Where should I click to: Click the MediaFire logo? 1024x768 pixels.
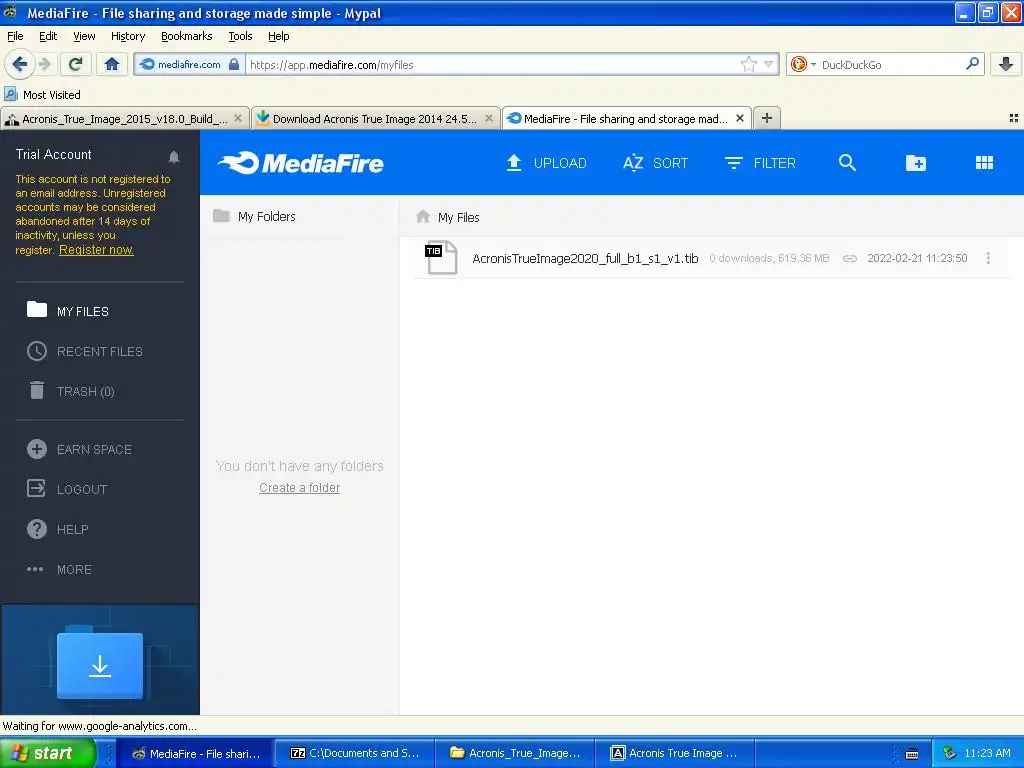[x=300, y=163]
